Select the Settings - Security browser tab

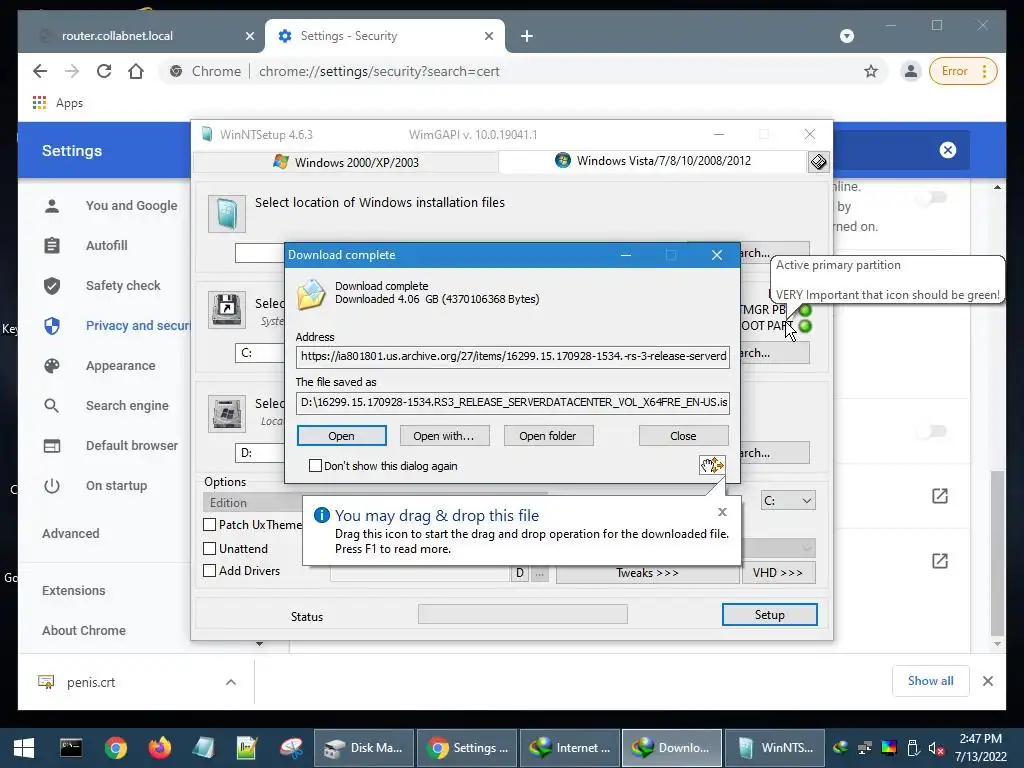pos(385,36)
